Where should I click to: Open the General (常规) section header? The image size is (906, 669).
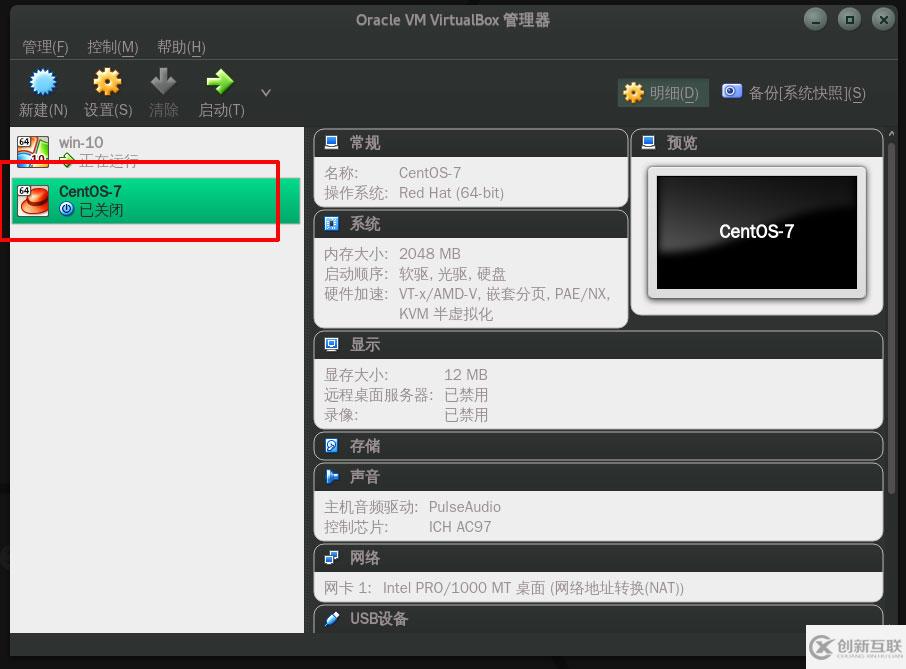470,143
